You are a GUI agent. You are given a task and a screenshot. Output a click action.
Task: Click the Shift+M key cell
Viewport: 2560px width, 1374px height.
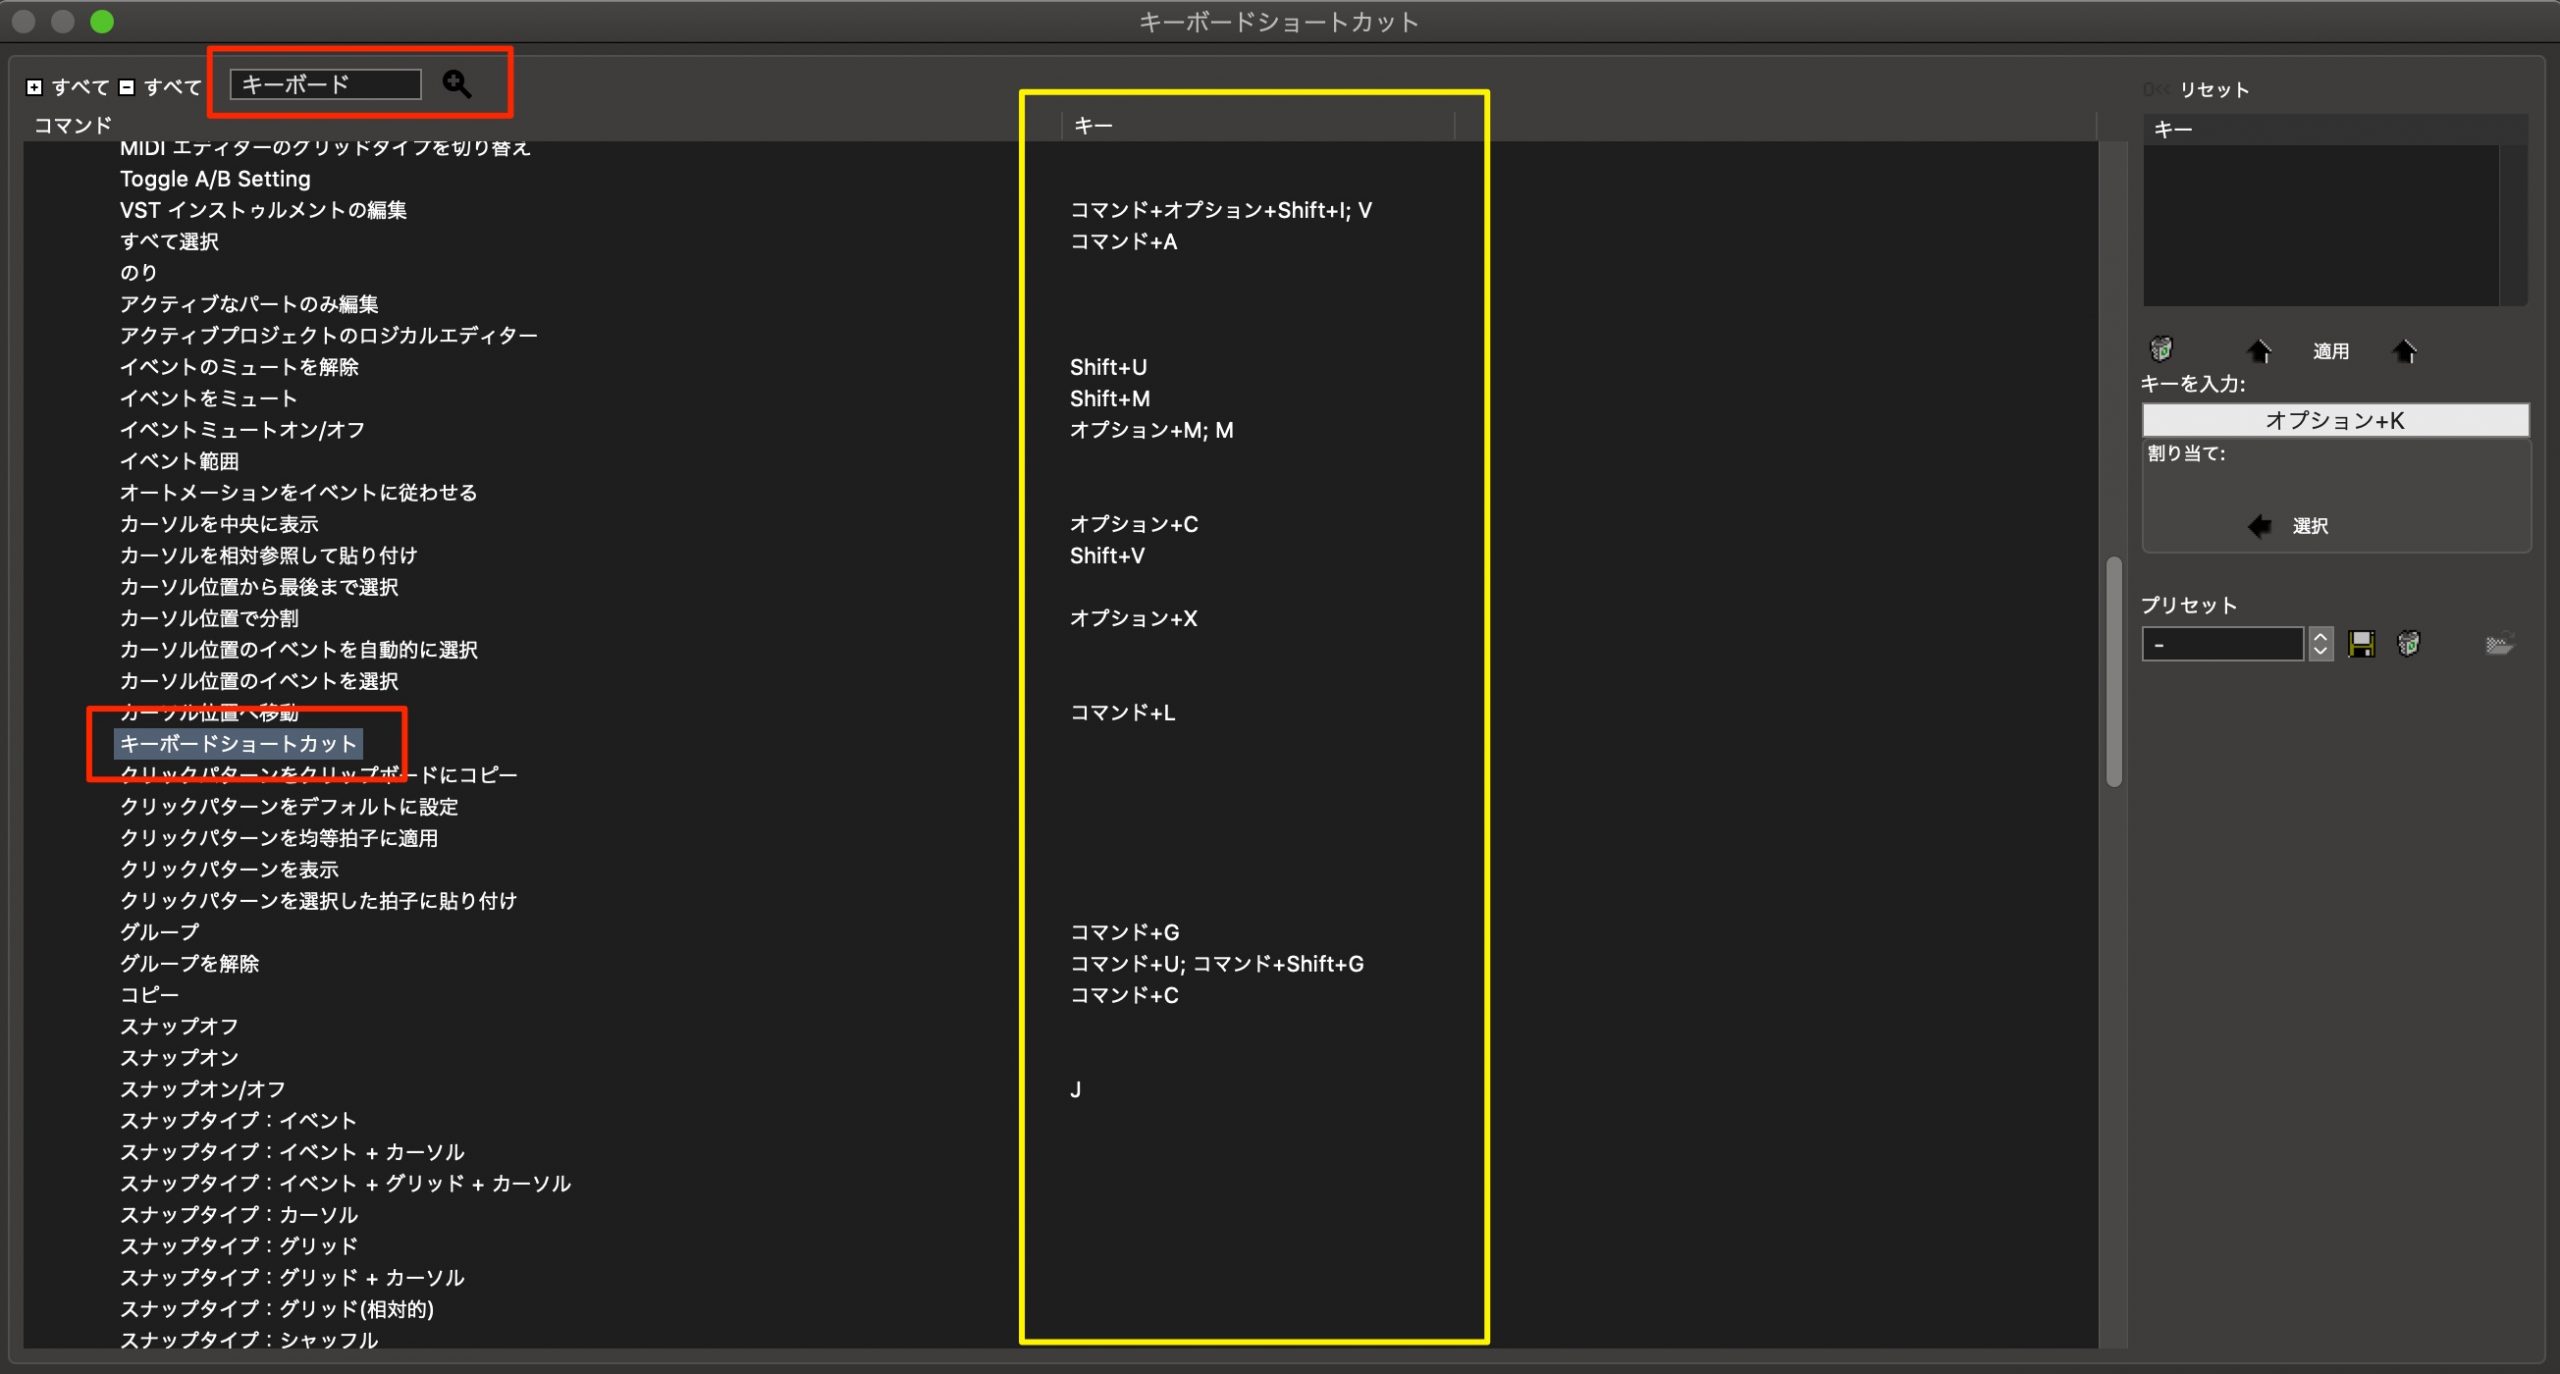tap(1110, 399)
